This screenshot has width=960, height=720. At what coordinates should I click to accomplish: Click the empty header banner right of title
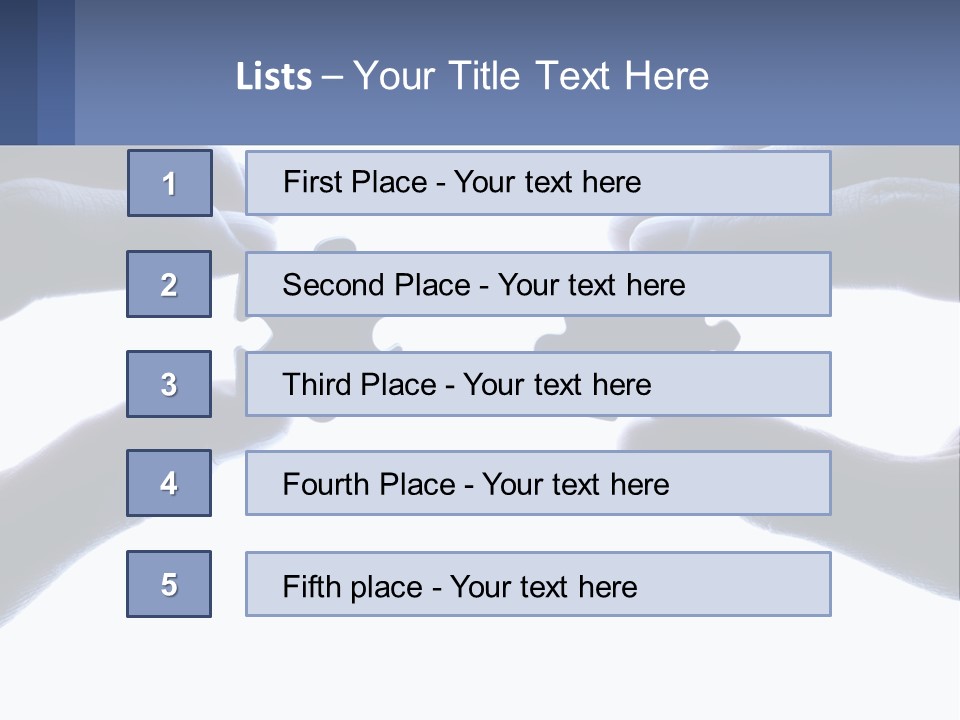tap(840, 75)
